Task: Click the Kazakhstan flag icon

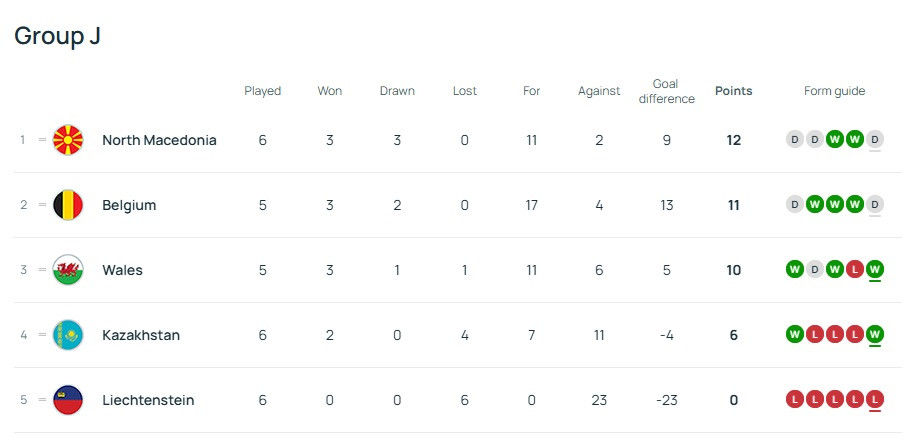Action: [x=68, y=335]
